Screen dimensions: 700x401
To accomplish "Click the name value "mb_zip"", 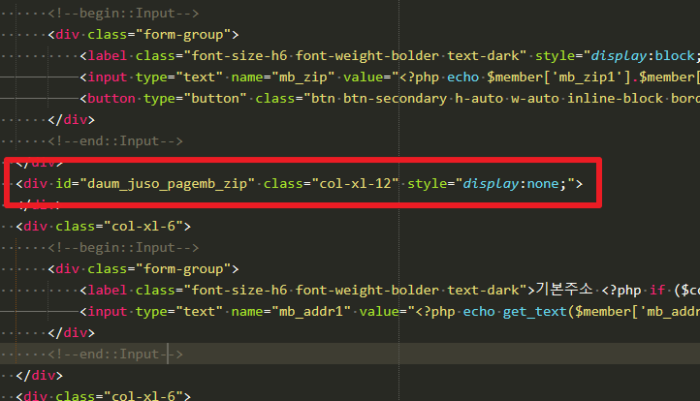I will pos(303,77).
